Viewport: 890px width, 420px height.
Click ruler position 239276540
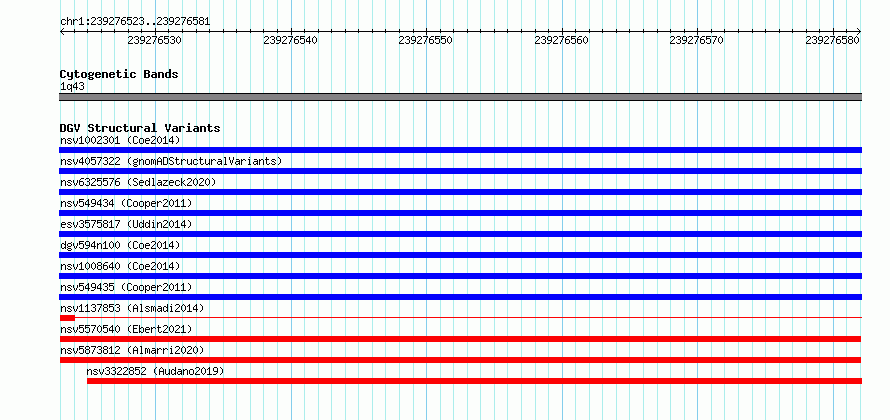coord(291,40)
